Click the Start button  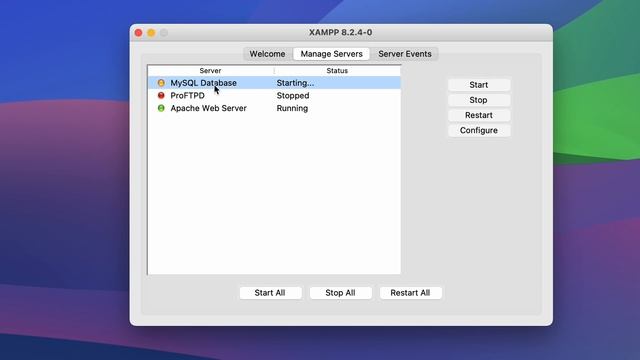(479, 85)
